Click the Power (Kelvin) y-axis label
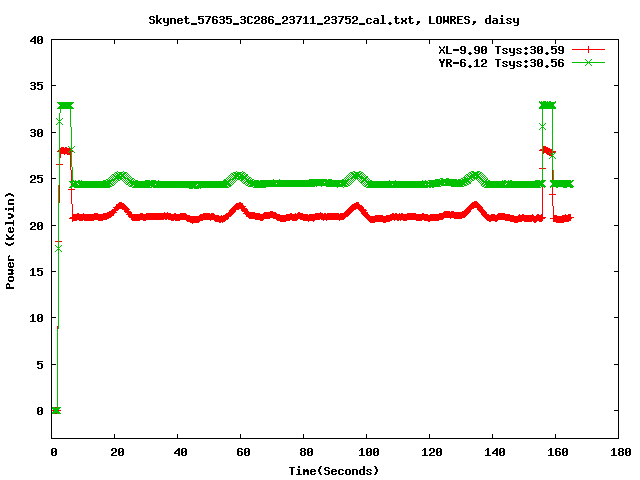This screenshot has height=480, width=640. [x=10, y=240]
